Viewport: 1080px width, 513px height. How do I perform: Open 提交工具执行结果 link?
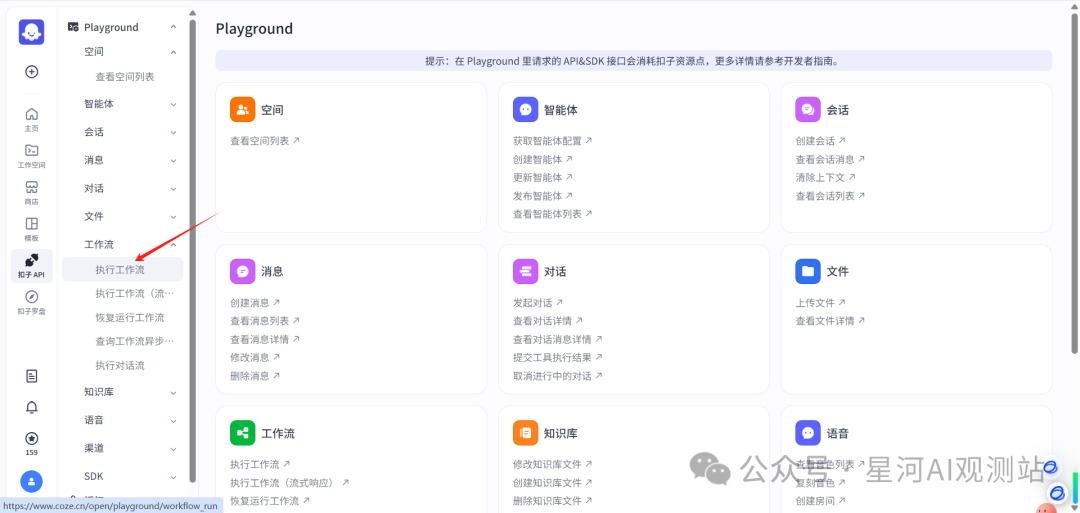[x=558, y=357]
